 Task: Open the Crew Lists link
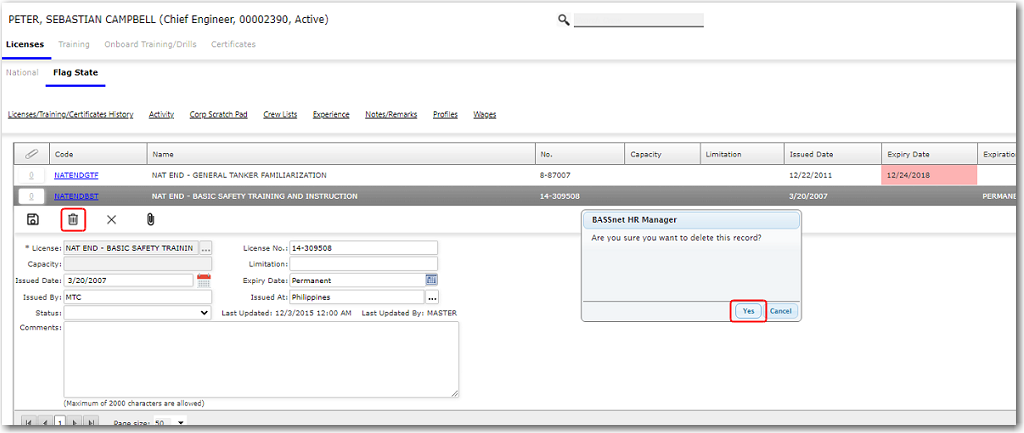[x=280, y=115]
